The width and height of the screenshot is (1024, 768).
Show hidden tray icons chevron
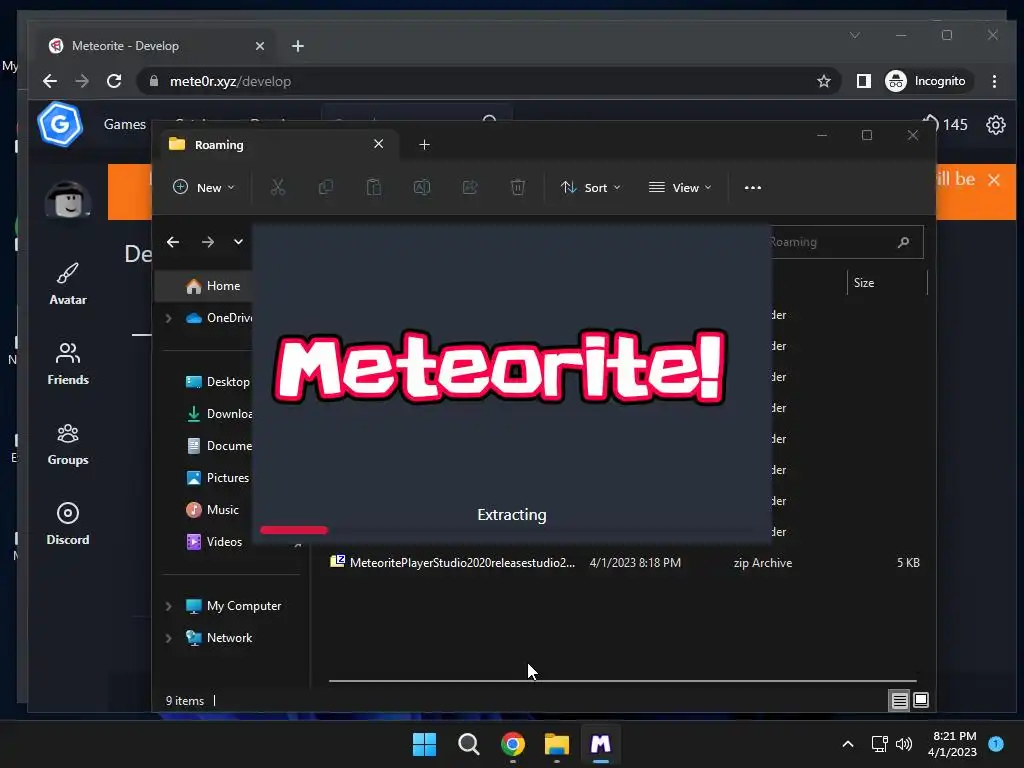pyautogui.click(x=848, y=744)
